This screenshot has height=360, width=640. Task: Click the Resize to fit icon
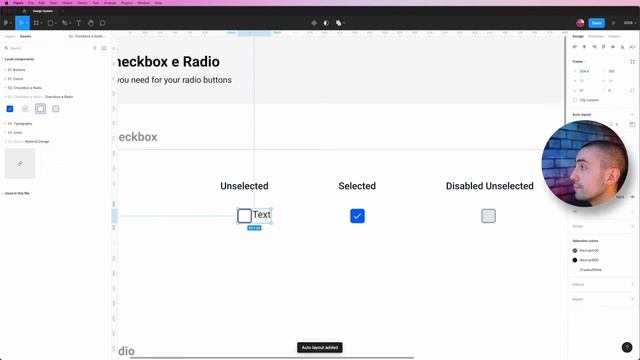click(x=632, y=62)
